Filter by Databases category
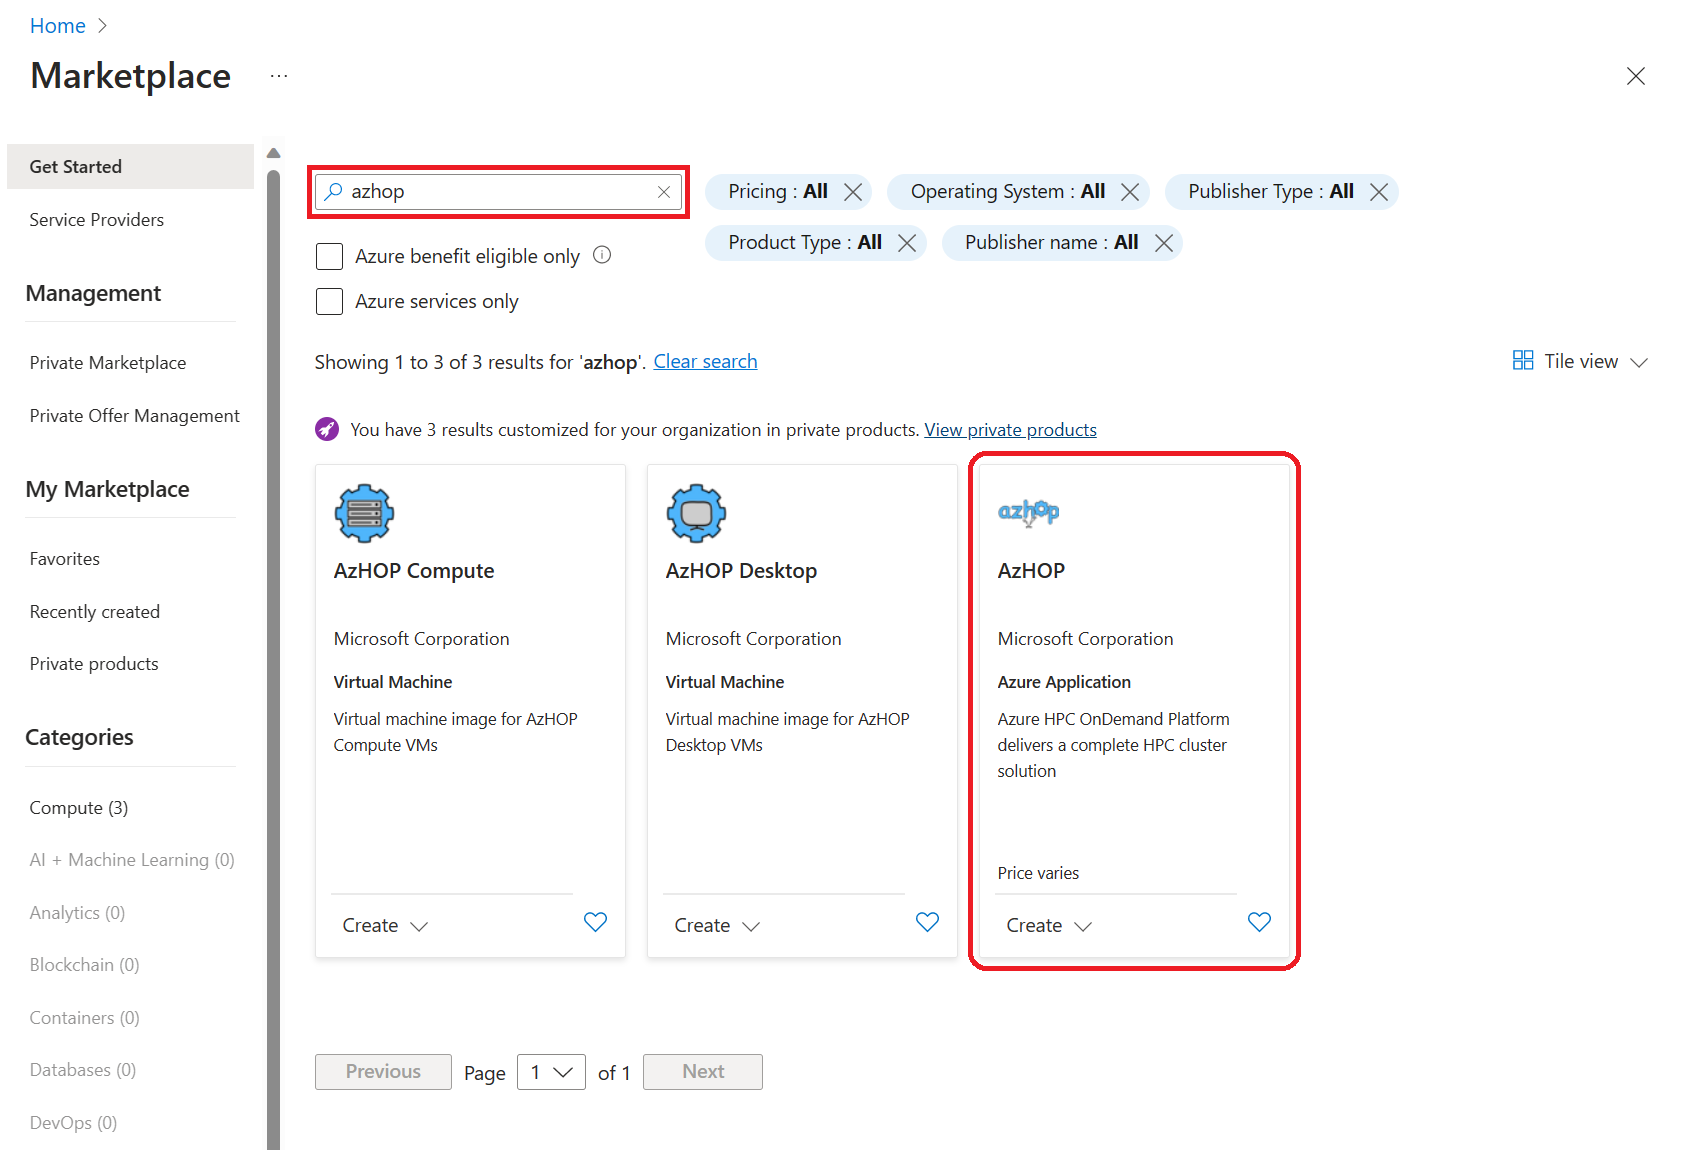1686x1150 pixels. point(83,1070)
